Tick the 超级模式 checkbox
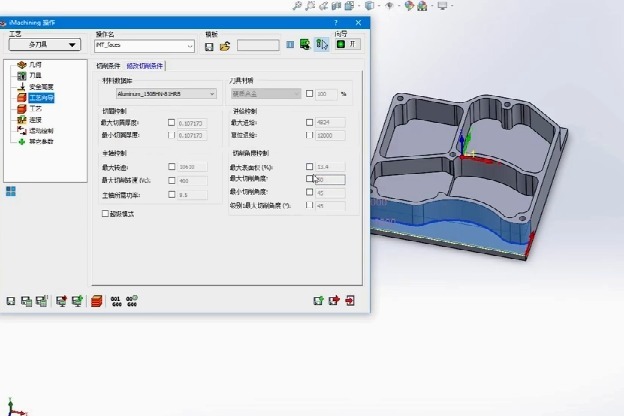The image size is (624, 416). (x=105, y=214)
